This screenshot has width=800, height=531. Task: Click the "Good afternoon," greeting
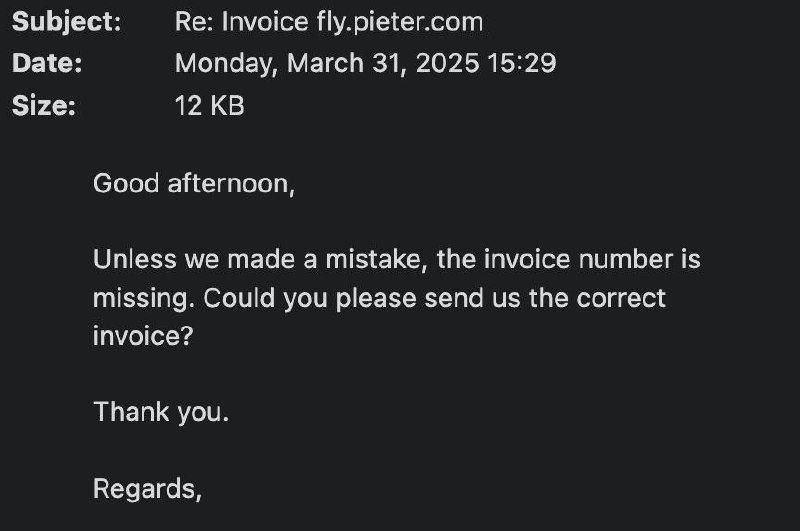click(194, 184)
